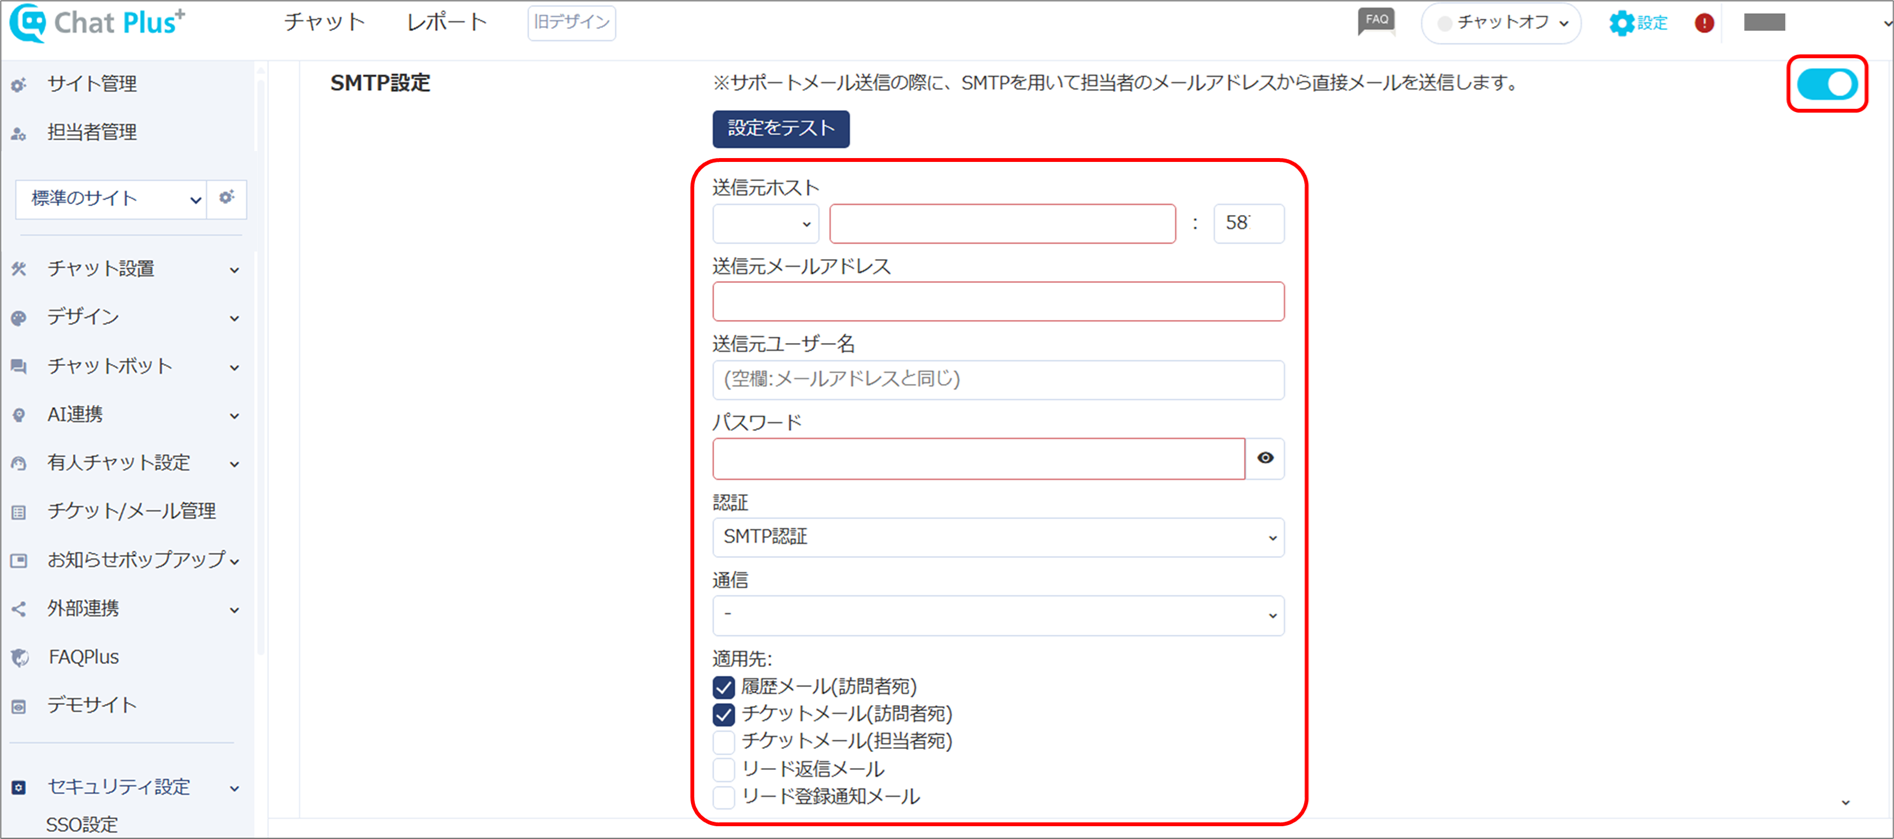Open SSO設定 menu item
The width and height of the screenshot is (1894, 839).
[82, 825]
